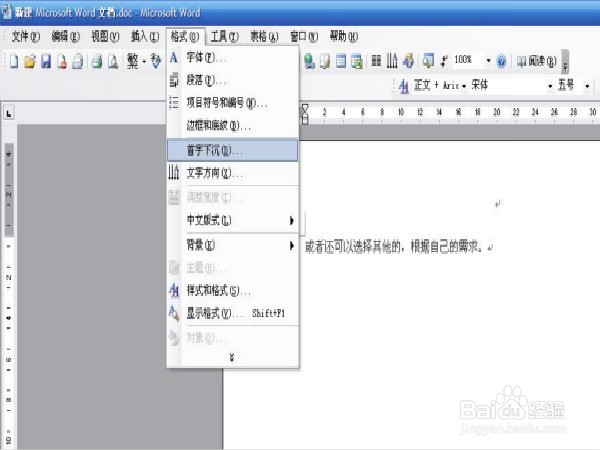
Task: Print the document with the printer icon
Action: [x=97, y=61]
